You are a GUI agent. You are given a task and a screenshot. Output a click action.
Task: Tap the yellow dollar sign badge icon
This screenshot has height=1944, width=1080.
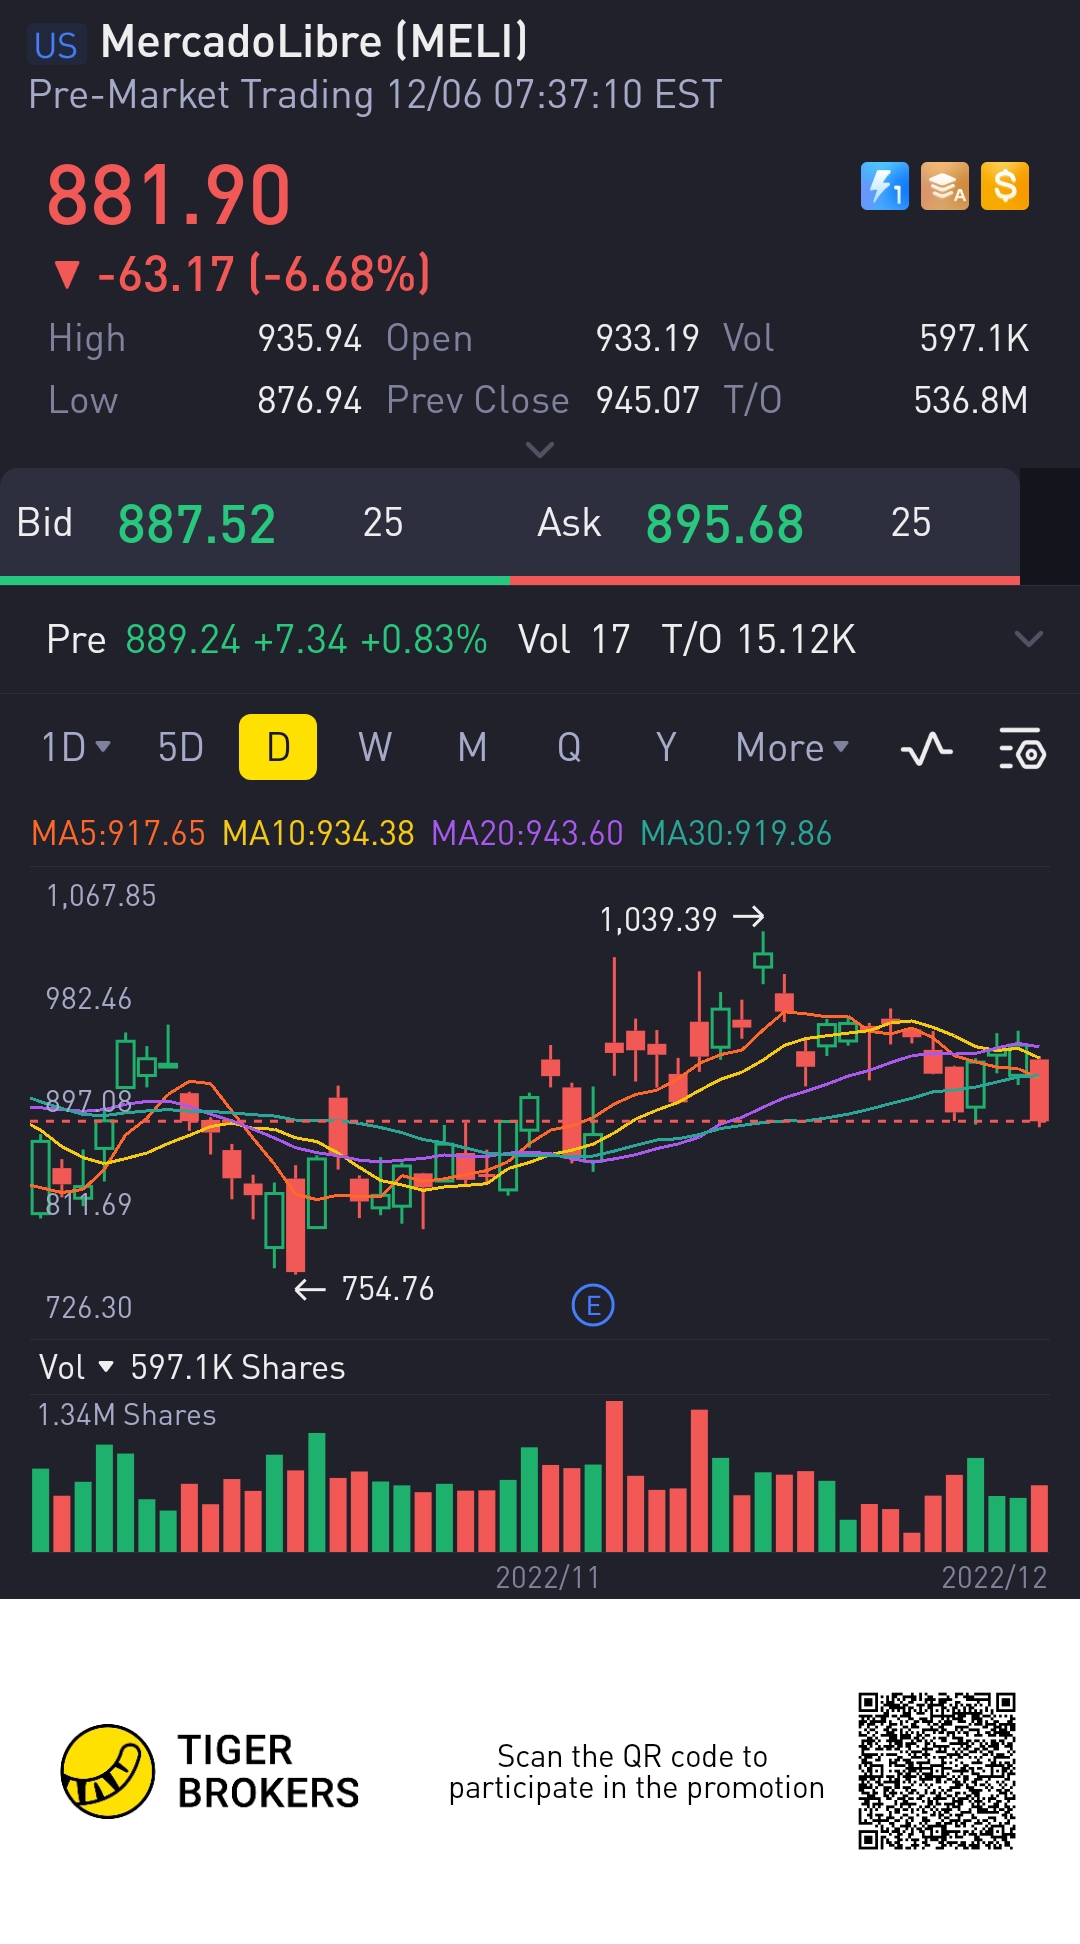point(1005,186)
